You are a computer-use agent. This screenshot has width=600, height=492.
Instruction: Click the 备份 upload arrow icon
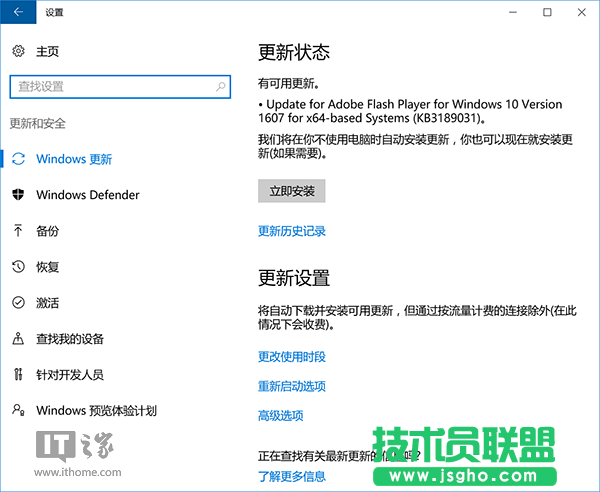click(x=18, y=230)
